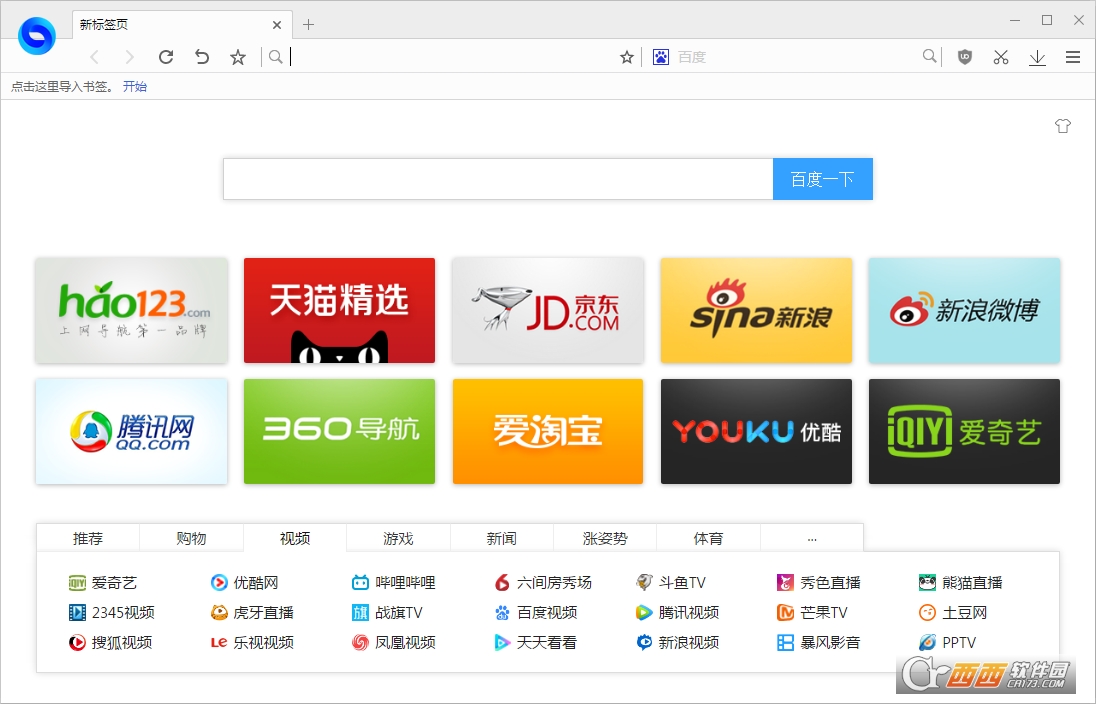Screen dimensions: 1096x704
Task: Open the iQIYI 爱奇艺 tile
Action: tap(965, 431)
